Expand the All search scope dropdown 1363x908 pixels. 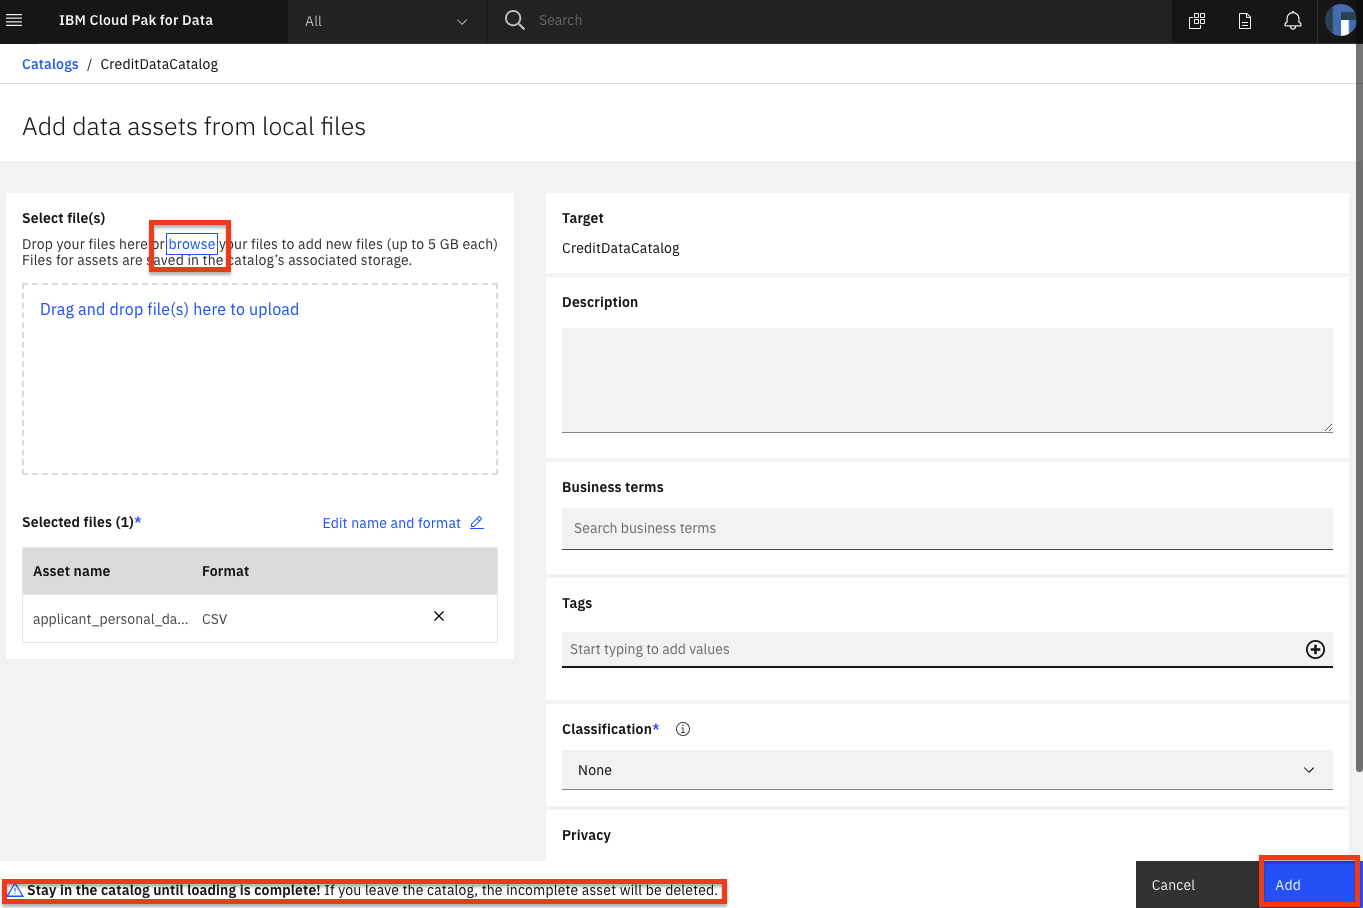pyautogui.click(x=387, y=21)
